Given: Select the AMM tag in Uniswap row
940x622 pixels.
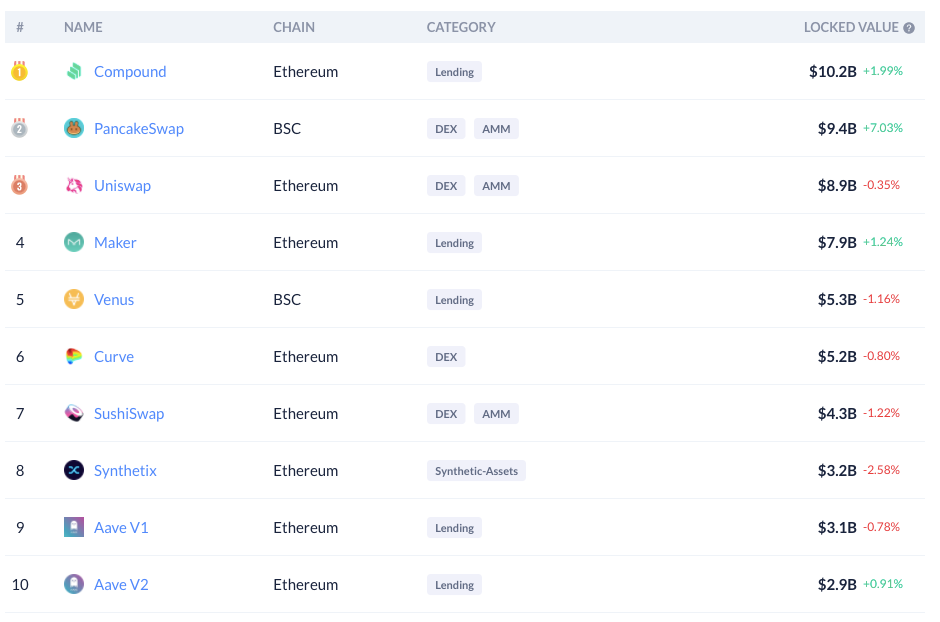Looking at the screenshot, I should (x=496, y=186).
